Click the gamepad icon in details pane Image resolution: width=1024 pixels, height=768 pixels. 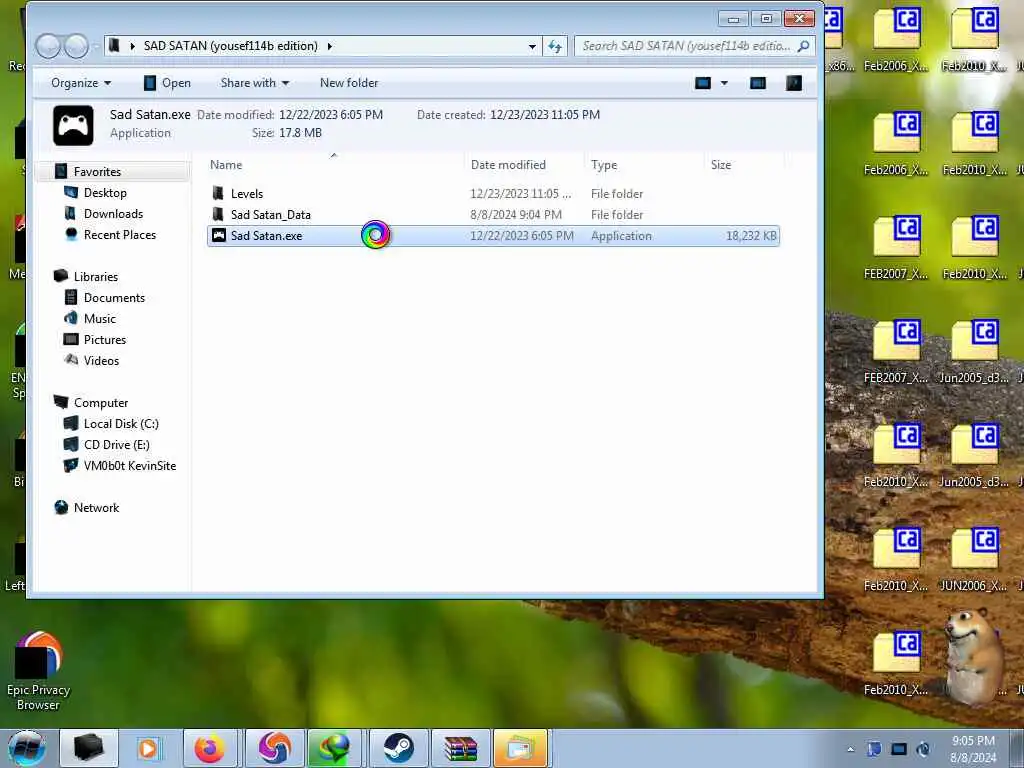click(x=73, y=125)
